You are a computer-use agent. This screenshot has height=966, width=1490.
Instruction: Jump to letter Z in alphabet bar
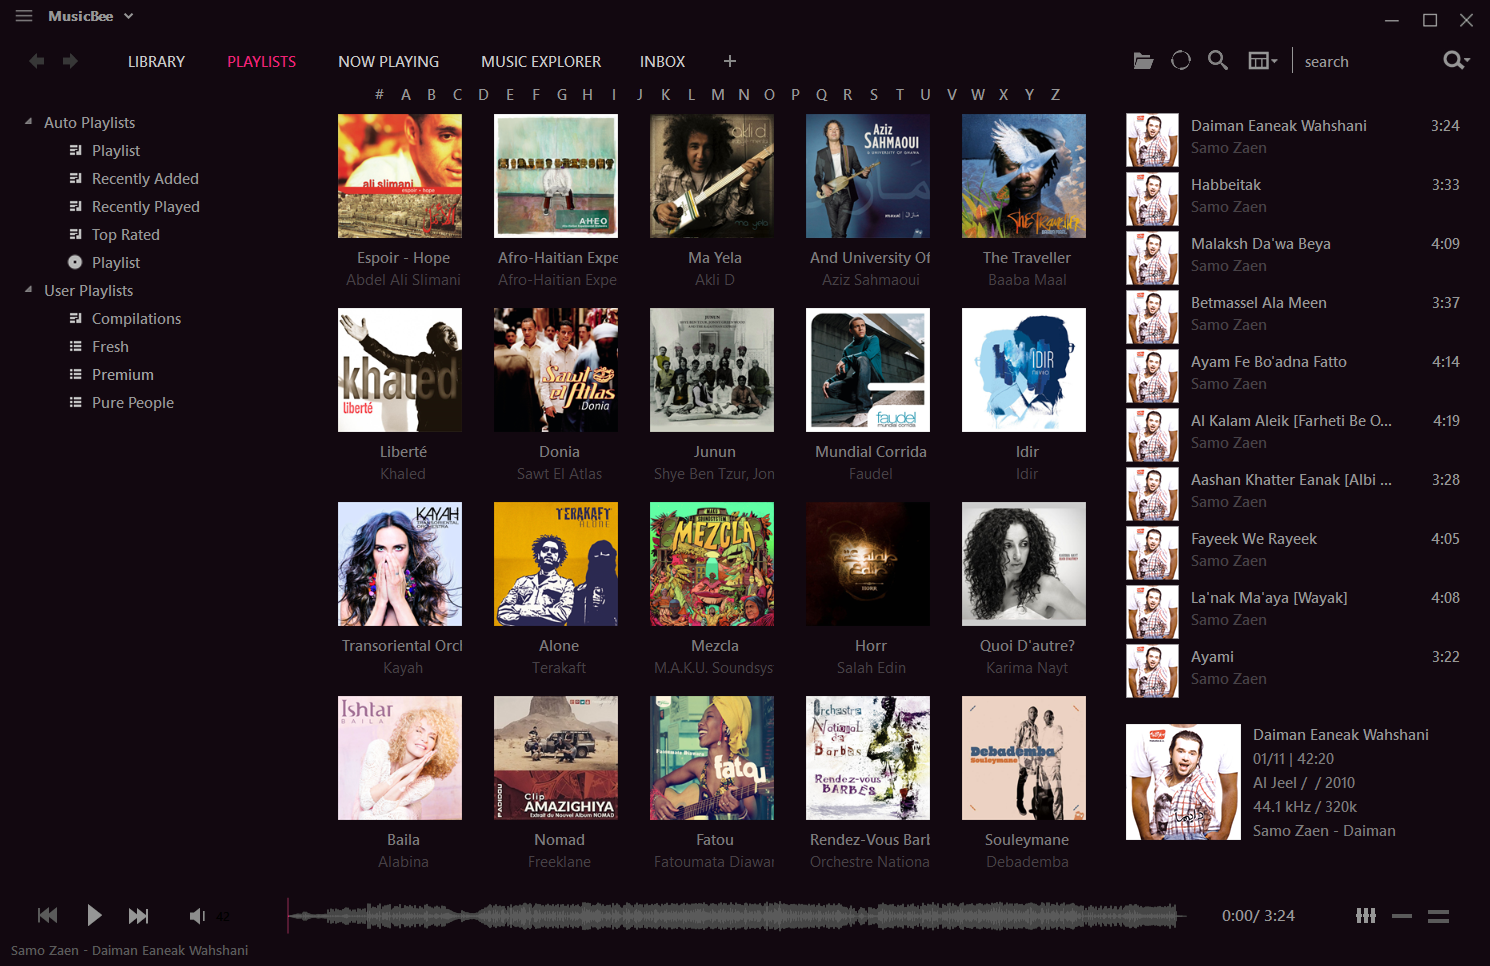click(x=1055, y=94)
